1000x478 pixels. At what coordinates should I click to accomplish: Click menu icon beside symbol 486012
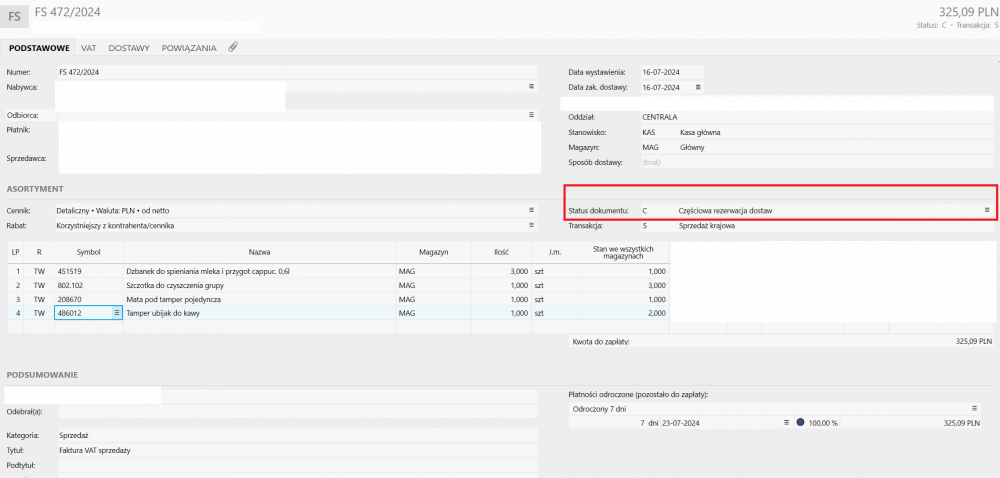(x=116, y=313)
